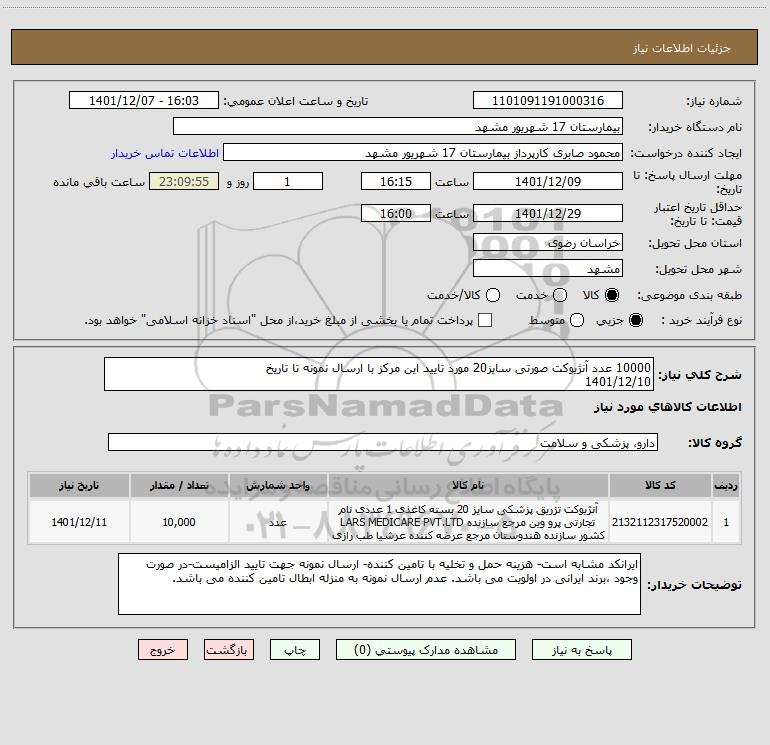770x745 pixels.
Task: Click the نام کالا column header
Action: point(468,485)
